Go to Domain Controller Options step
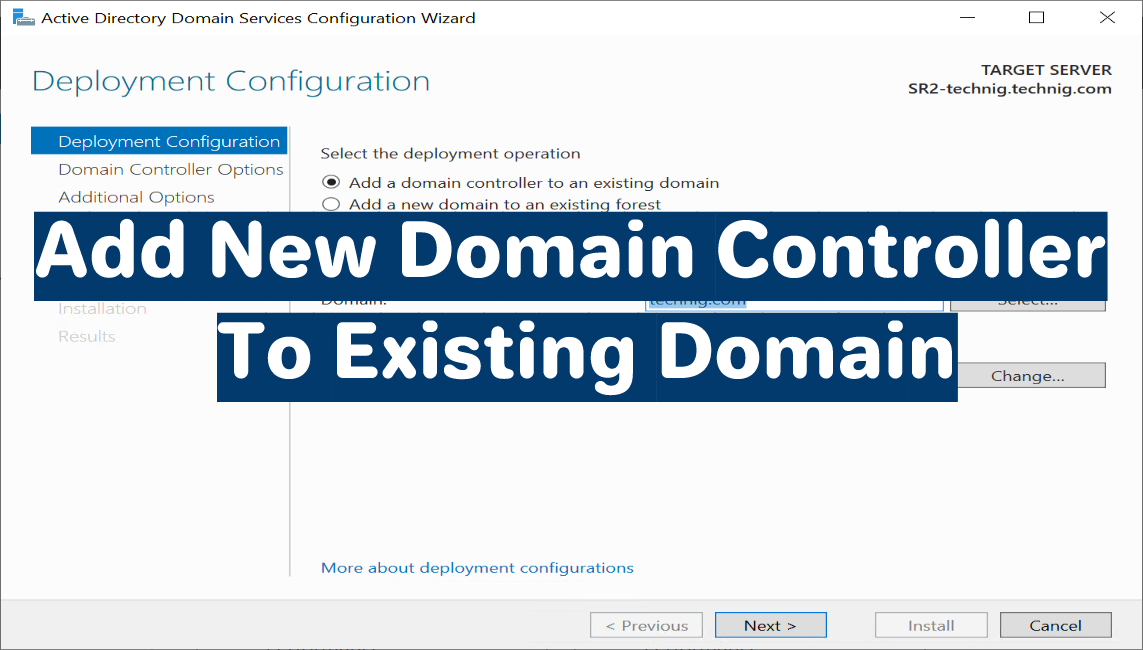Screen dimensions: 1143x650 171,169
